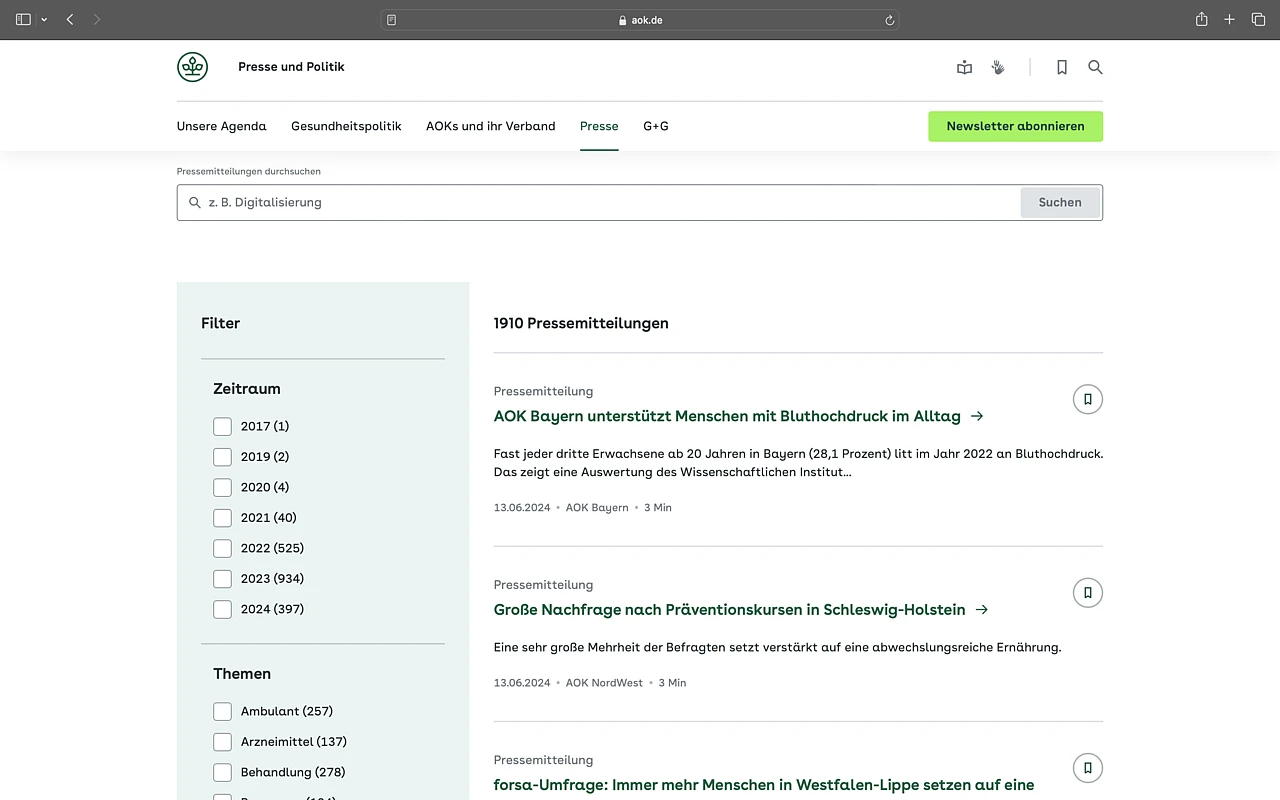The height and width of the screenshot is (800, 1280).
Task: Click the Newsletter abonnieren button
Action: 1015,126
